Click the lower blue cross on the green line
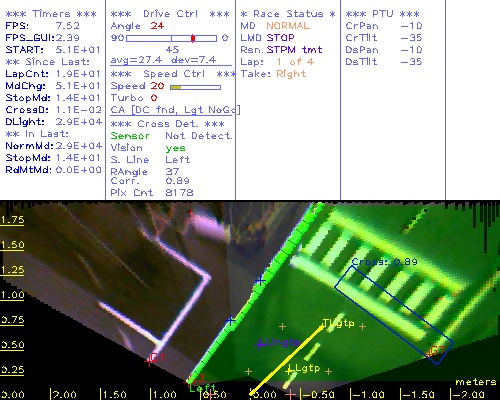 pyautogui.click(x=230, y=321)
